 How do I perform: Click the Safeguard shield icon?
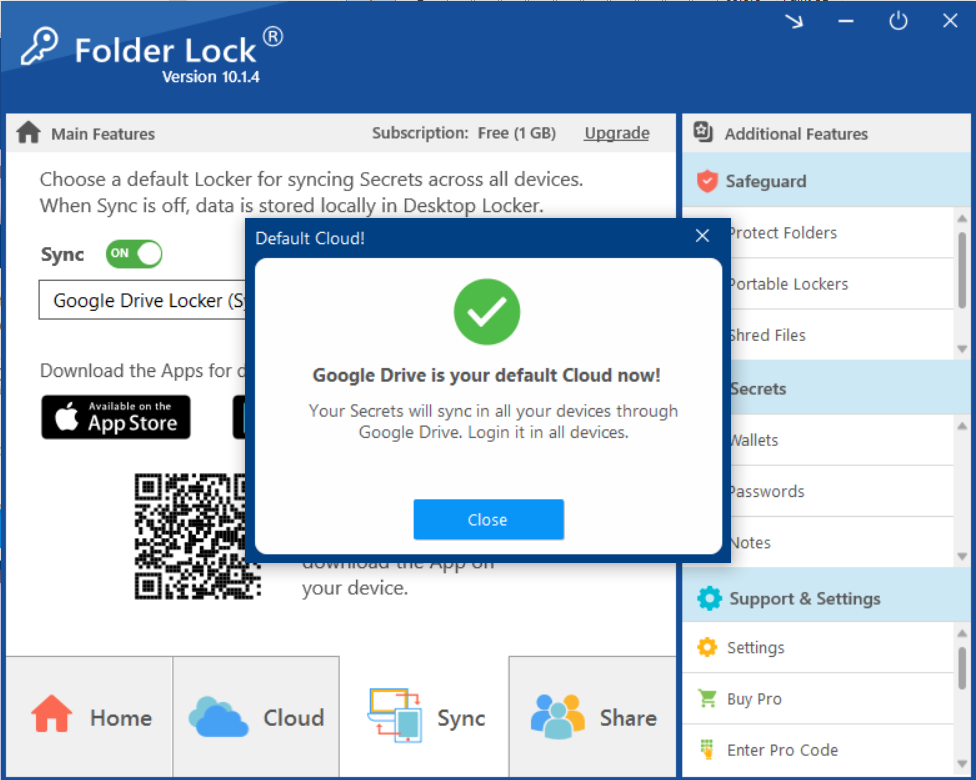[x=707, y=181]
